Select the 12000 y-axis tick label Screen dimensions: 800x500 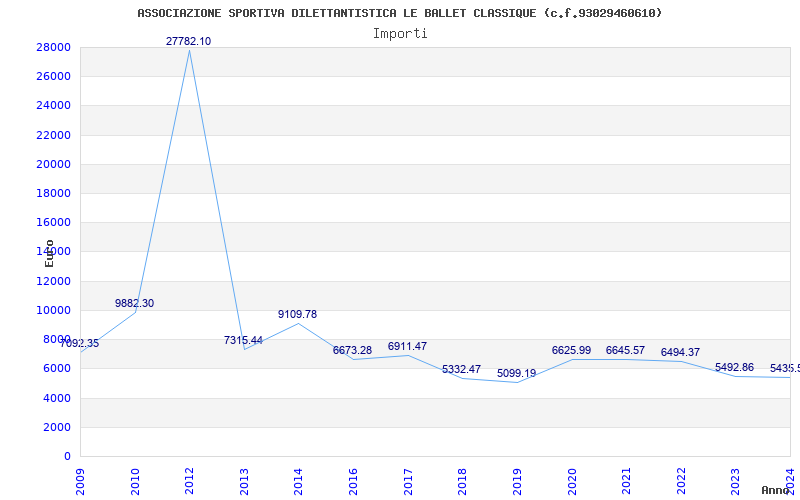coord(54,281)
